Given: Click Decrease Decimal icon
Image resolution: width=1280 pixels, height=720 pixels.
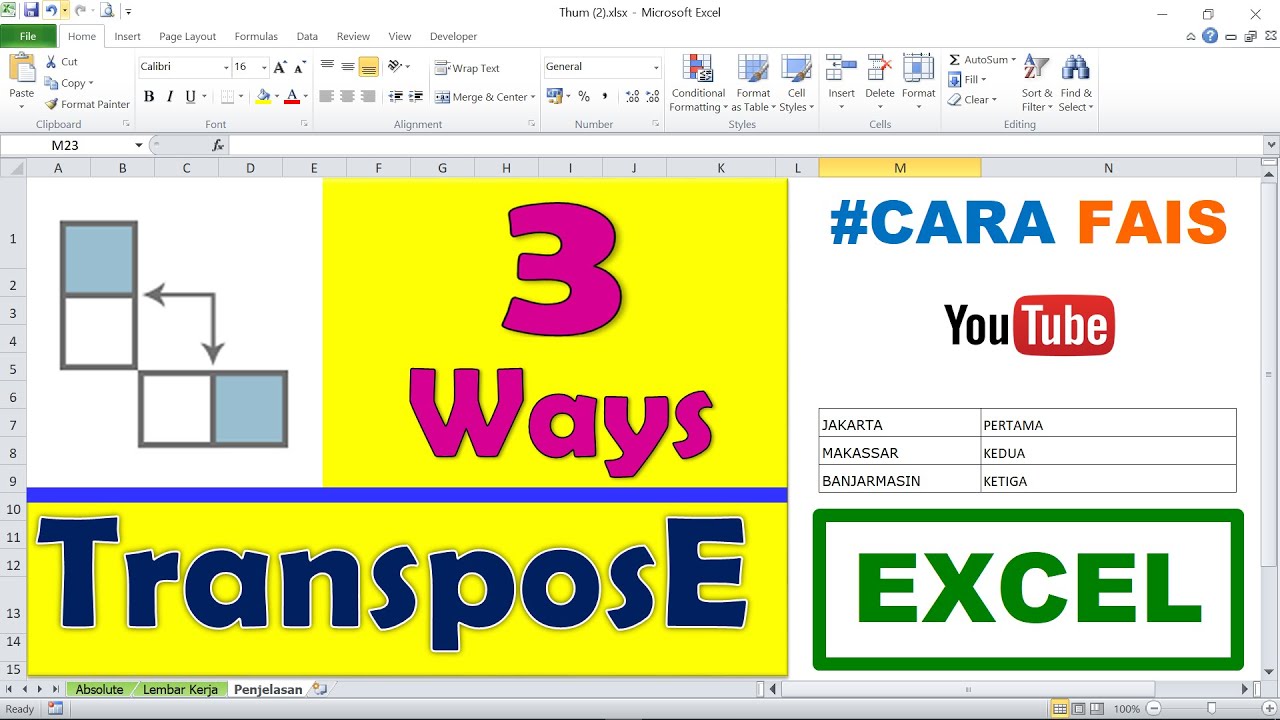Looking at the screenshot, I should tap(653, 97).
